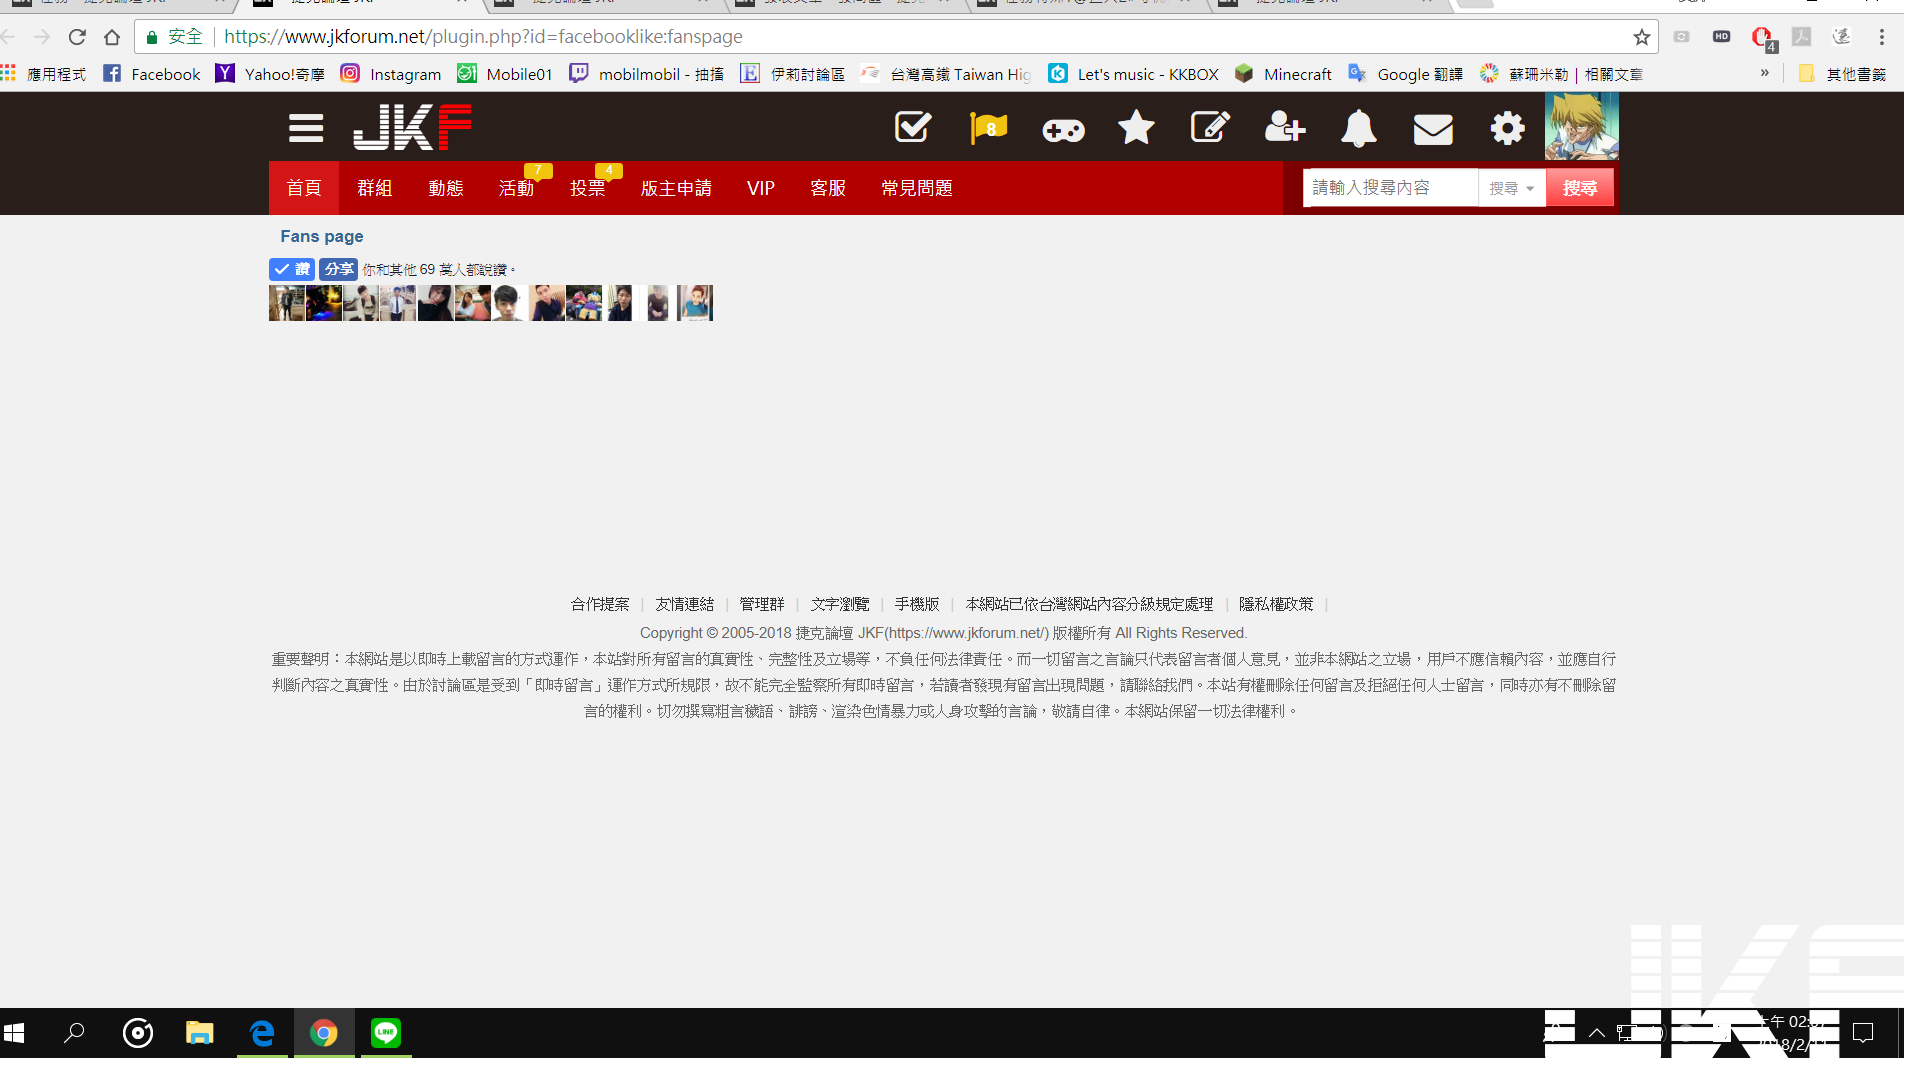Viewport: 1920px width, 1080px height.
Task: Open the game controller icon
Action: click(1063, 130)
